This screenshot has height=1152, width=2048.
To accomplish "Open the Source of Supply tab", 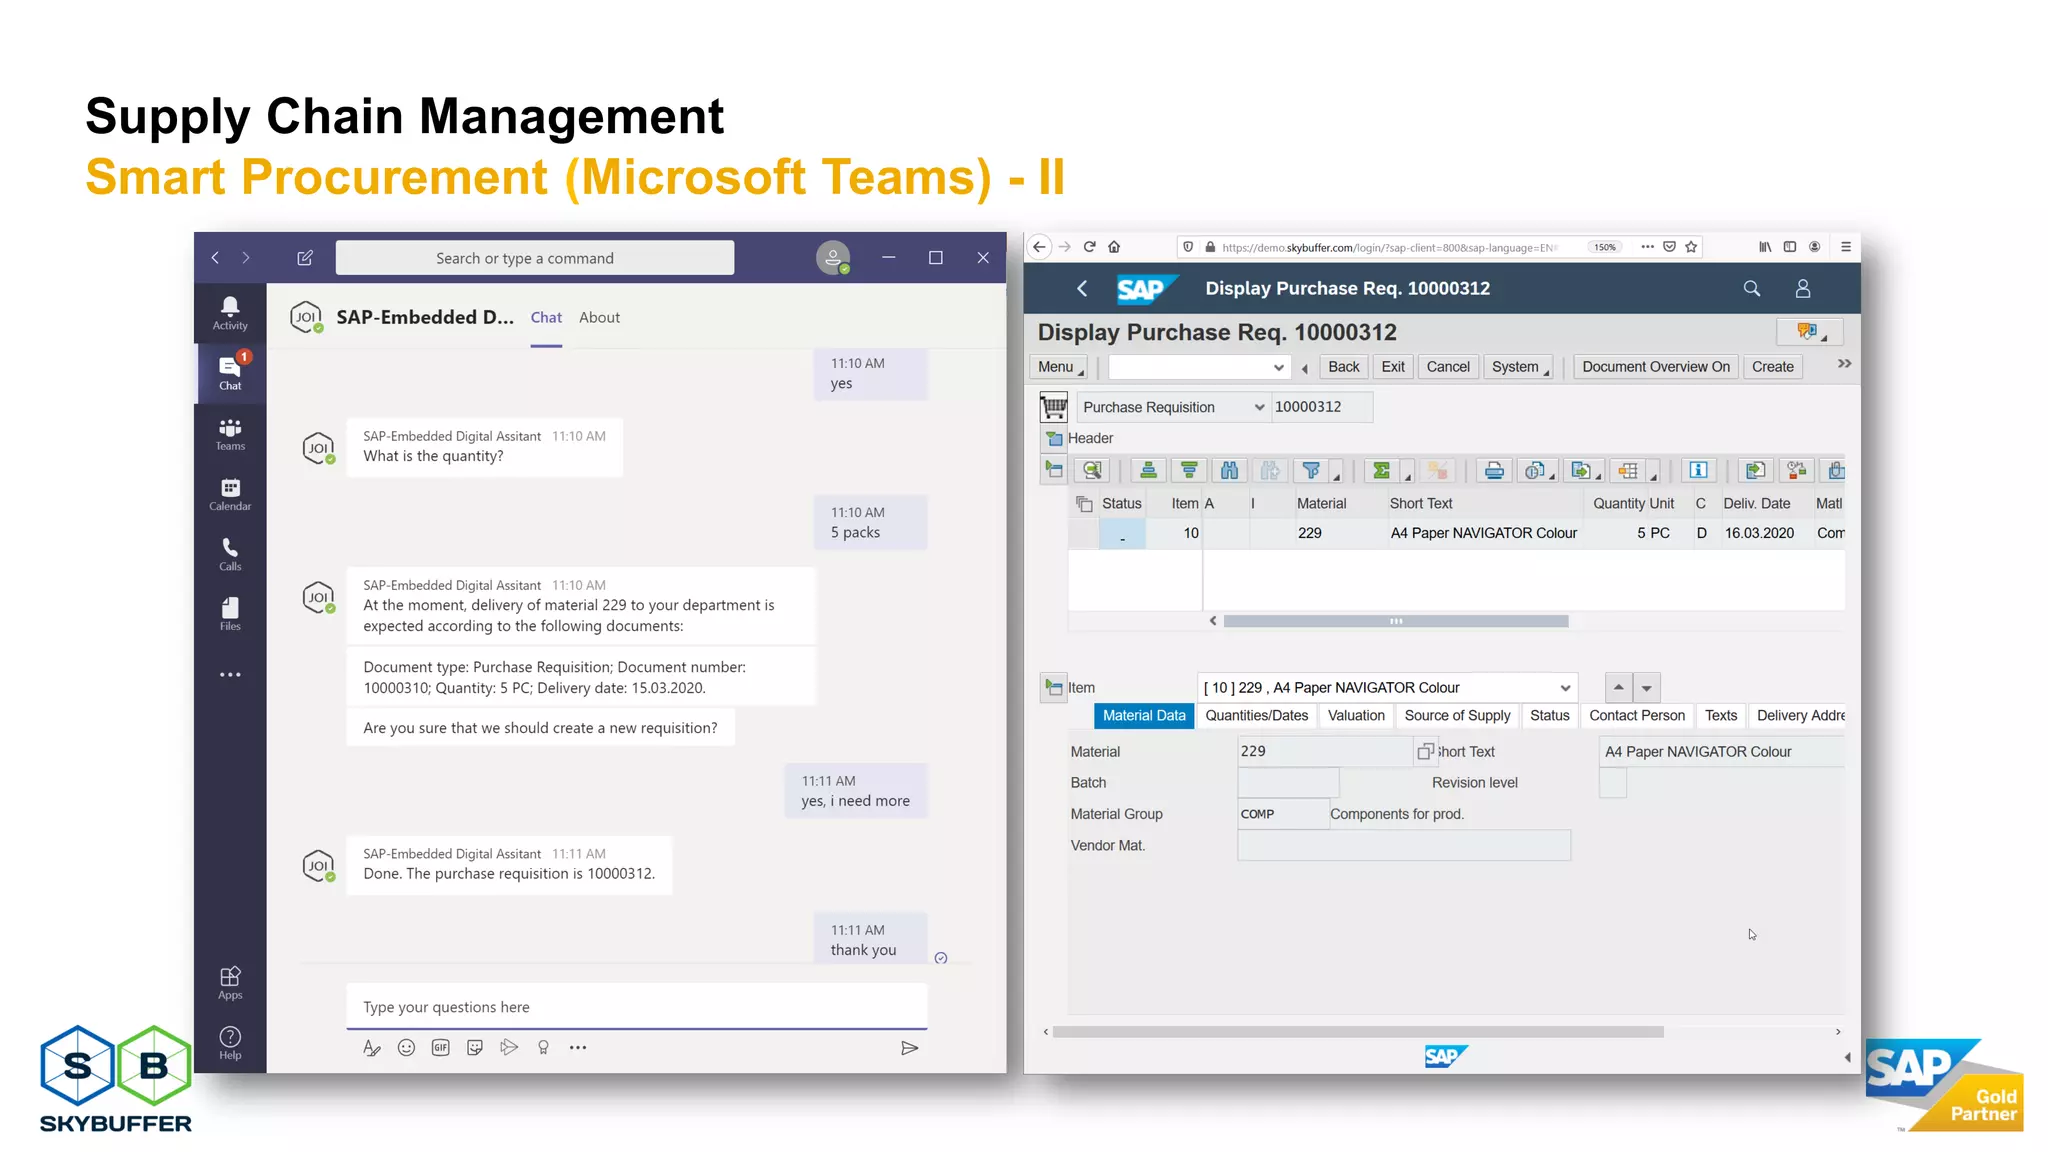I will pyautogui.click(x=1457, y=715).
